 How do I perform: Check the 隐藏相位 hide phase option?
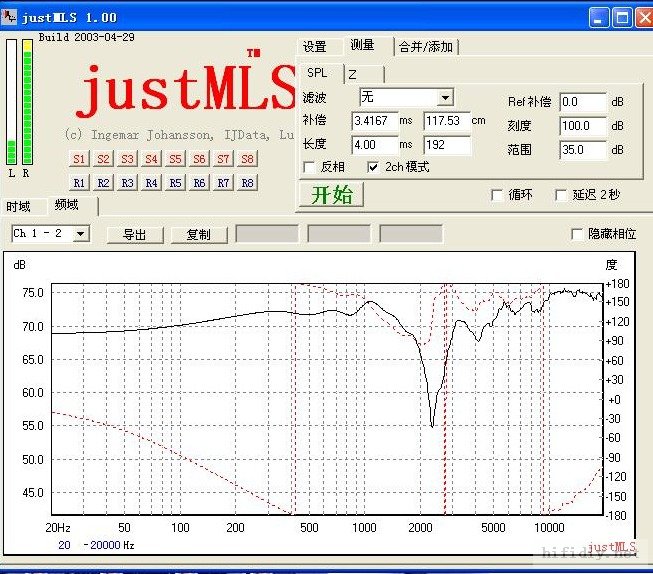click(x=577, y=234)
